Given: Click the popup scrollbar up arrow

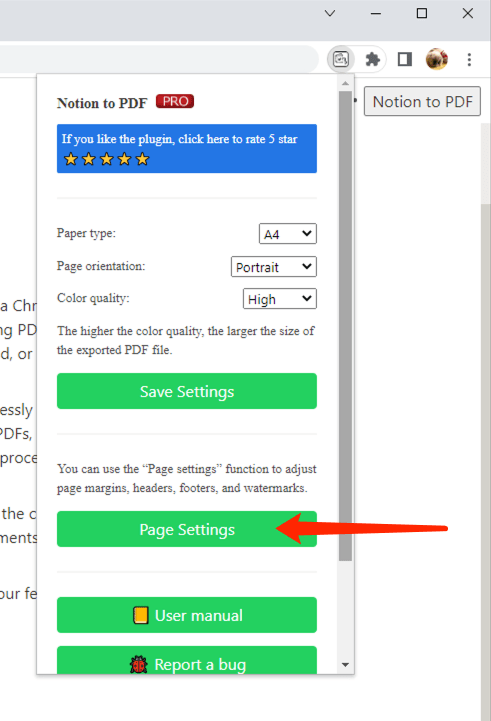Looking at the screenshot, I should (345, 84).
